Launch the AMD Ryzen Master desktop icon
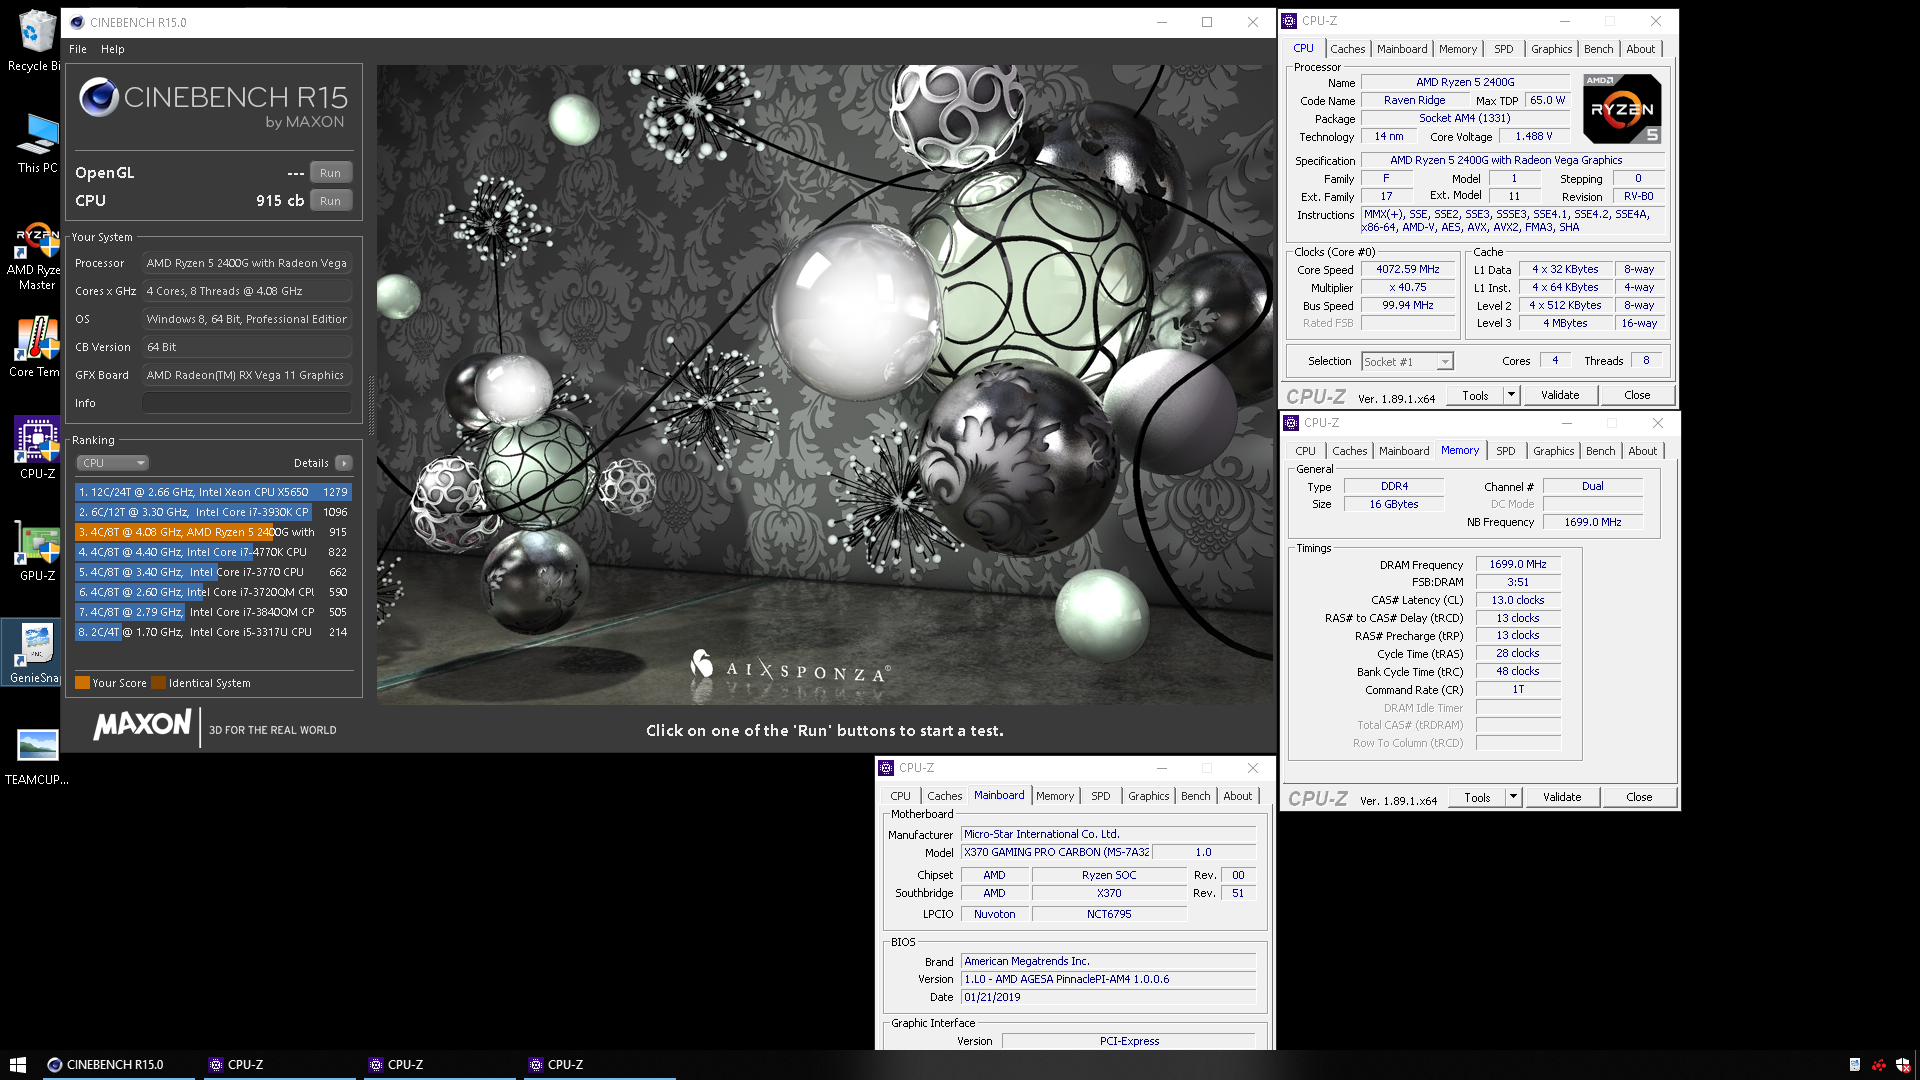 coord(37,256)
